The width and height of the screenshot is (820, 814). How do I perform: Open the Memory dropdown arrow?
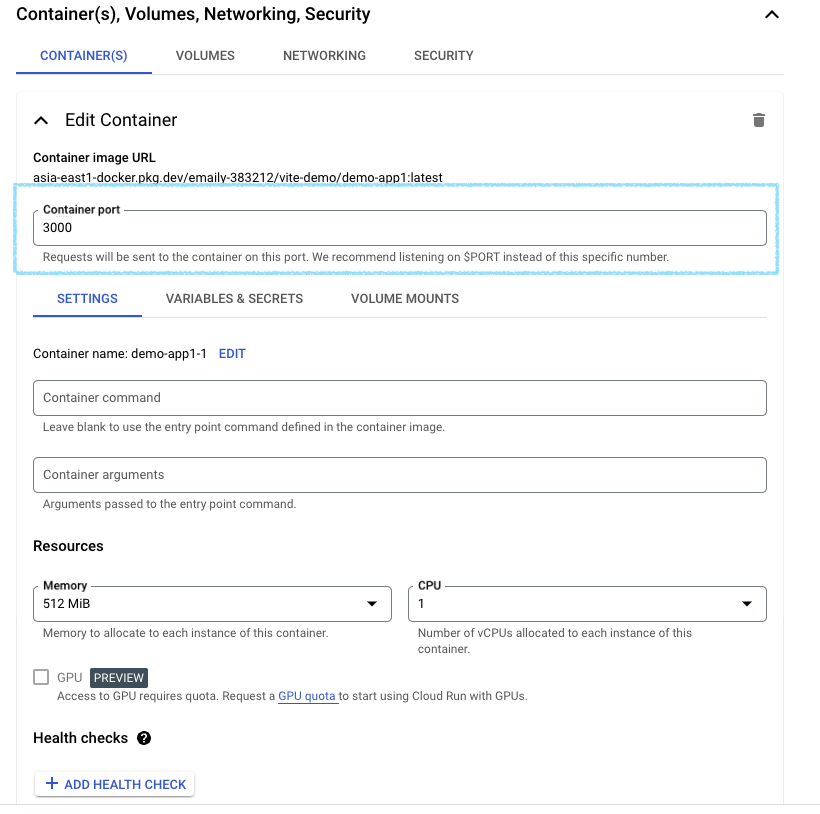click(372, 604)
